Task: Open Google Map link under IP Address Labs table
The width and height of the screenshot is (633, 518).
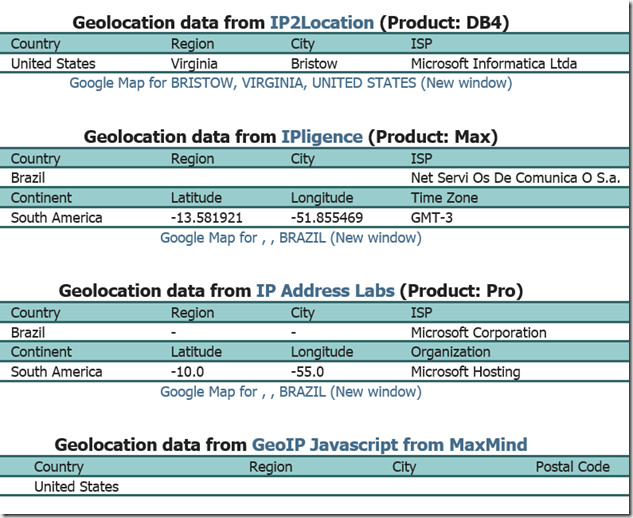Action: click(290, 392)
